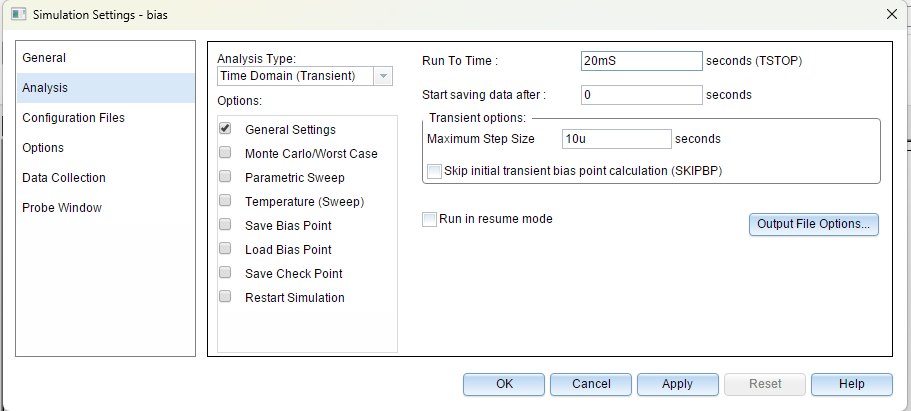
Task: Click the Run To Time input field
Action: coord(641,61)
